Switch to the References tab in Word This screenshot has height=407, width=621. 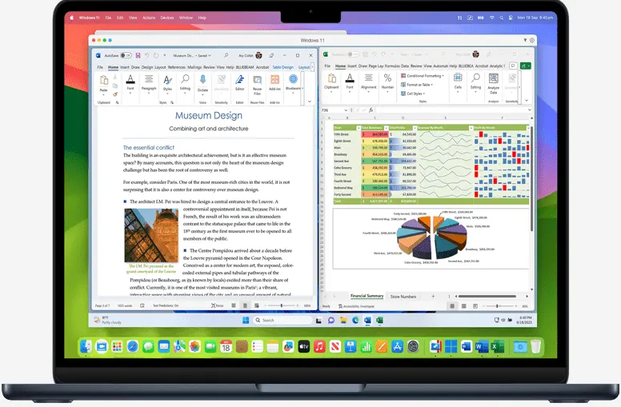(x=177, y=67)
